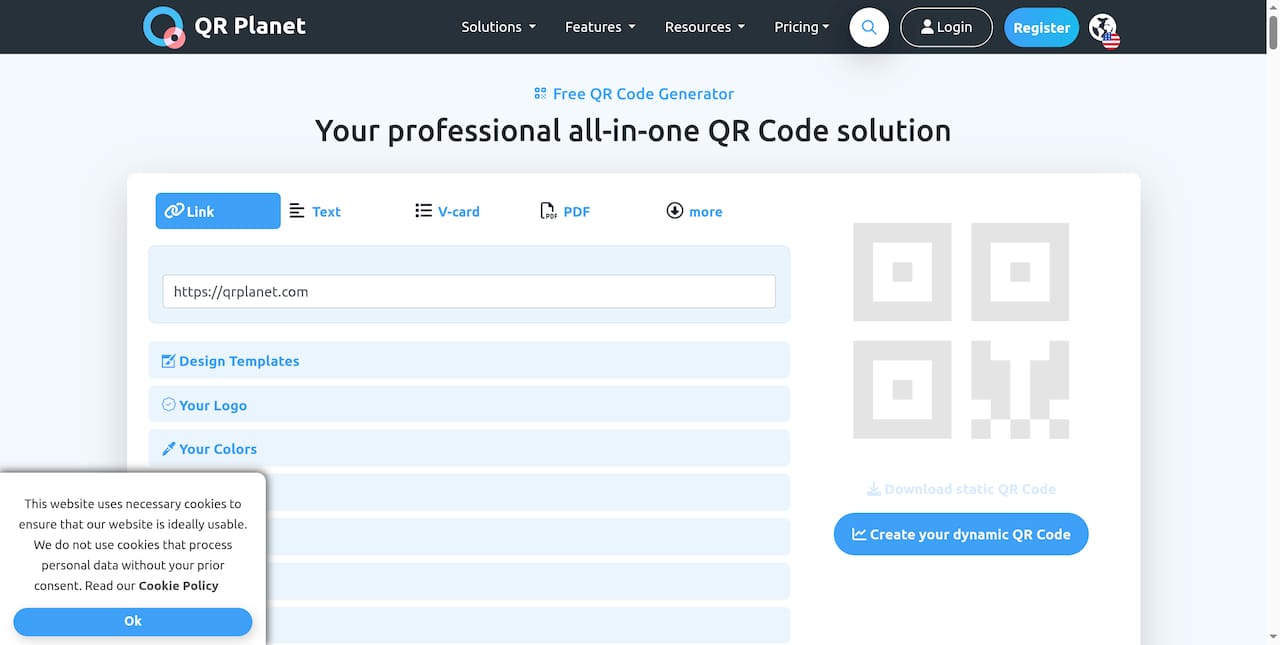Viewport: 1280px width, 645px height.
Task: Click the Free QR Code Generator label
Action: tap(634, 94)
